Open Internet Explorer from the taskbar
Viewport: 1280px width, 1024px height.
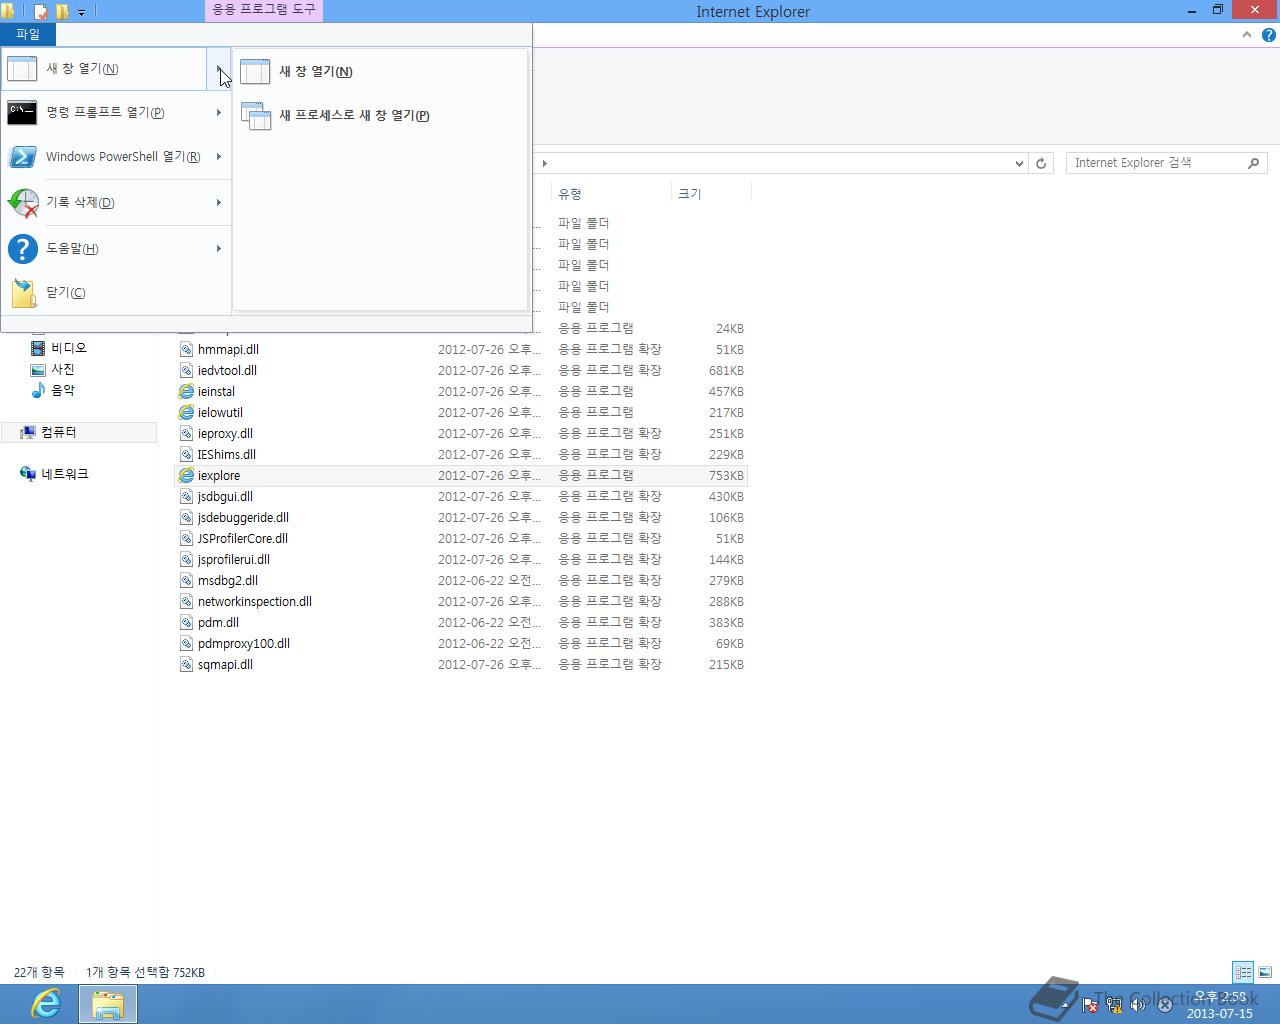click(46, 1004)
